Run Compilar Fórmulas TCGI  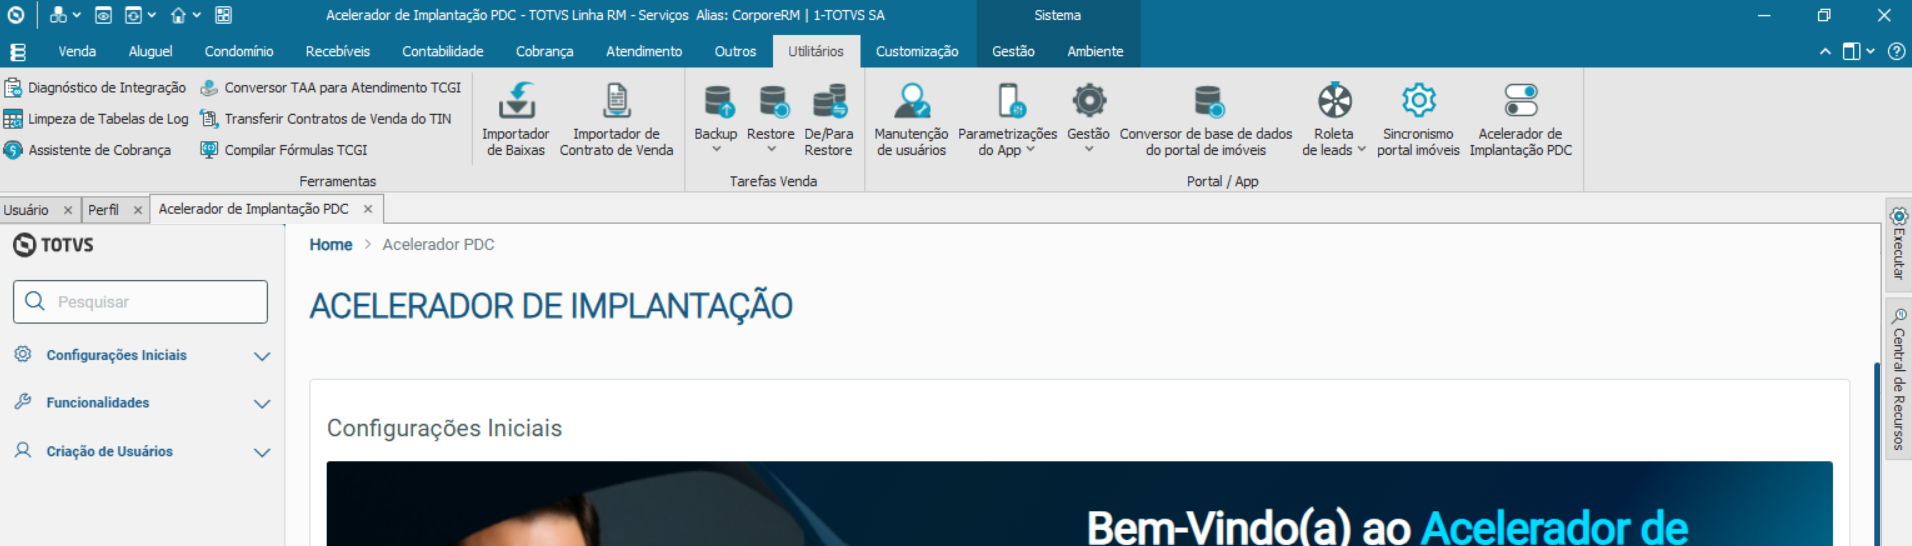(x=284, y=150)
